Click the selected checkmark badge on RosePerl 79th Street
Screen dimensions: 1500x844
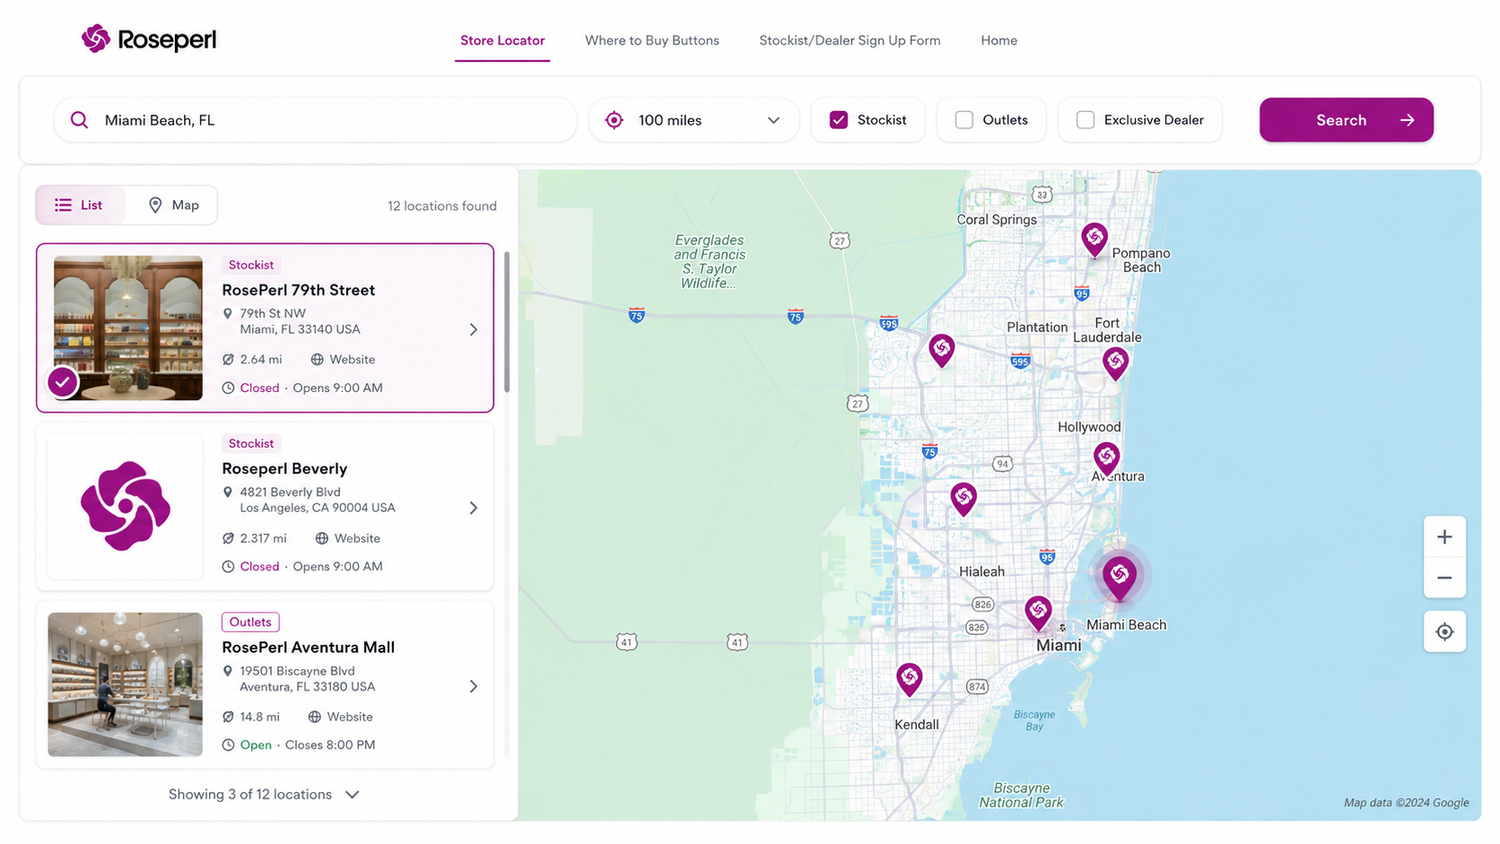coord(63,382)
